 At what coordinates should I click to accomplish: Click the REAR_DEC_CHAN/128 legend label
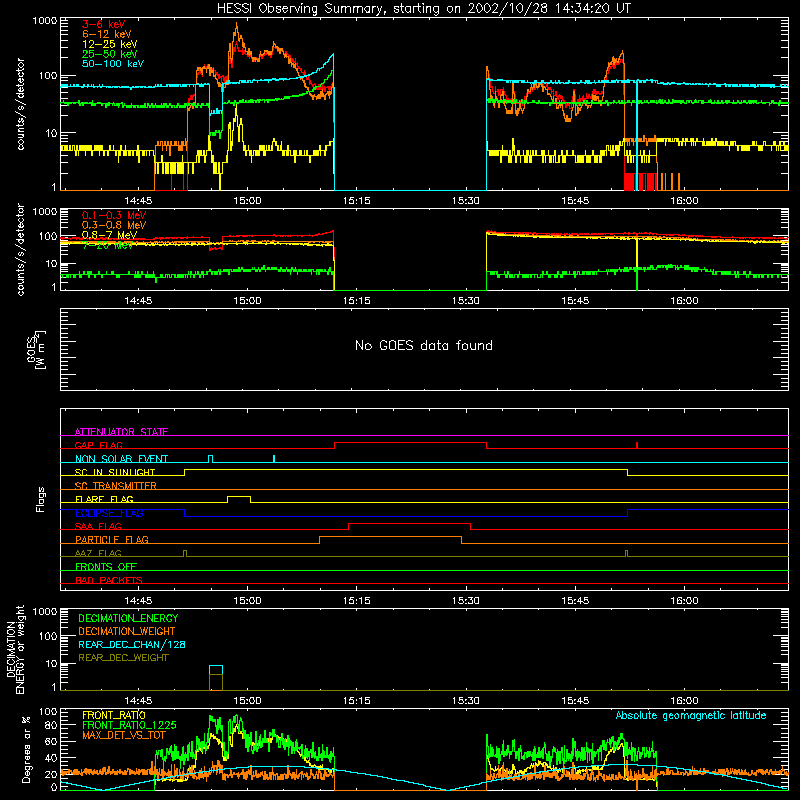pos(132,644)
